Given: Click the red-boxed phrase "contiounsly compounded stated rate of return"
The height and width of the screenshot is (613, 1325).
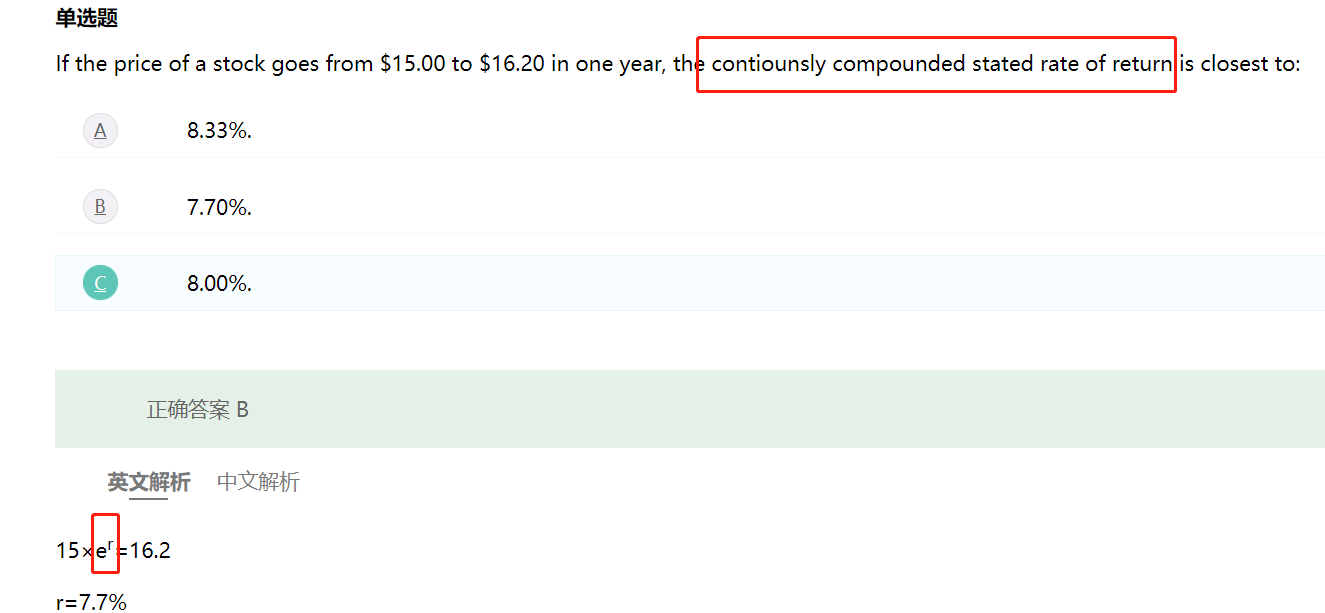Looking at the screenshot, I should tap(940, 65).
